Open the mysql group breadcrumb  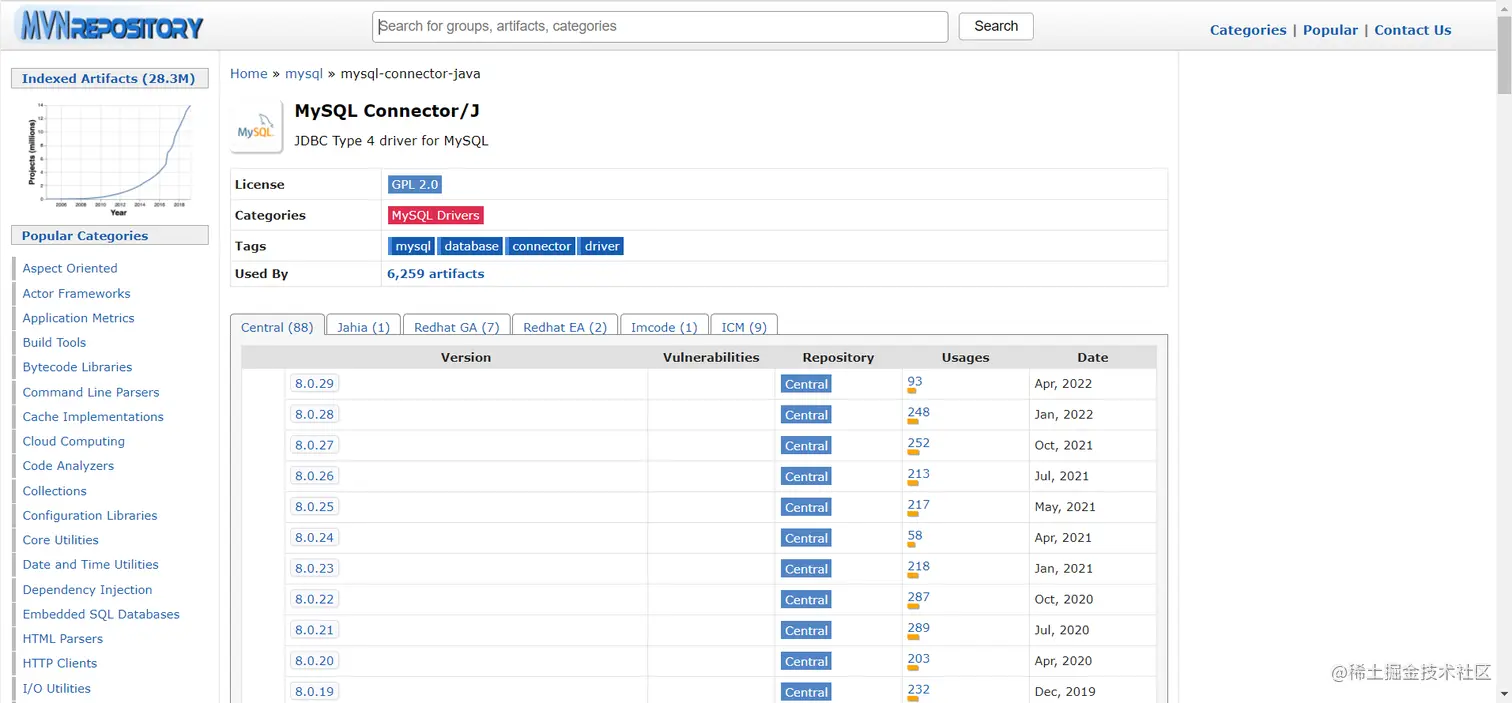(304, 74)
